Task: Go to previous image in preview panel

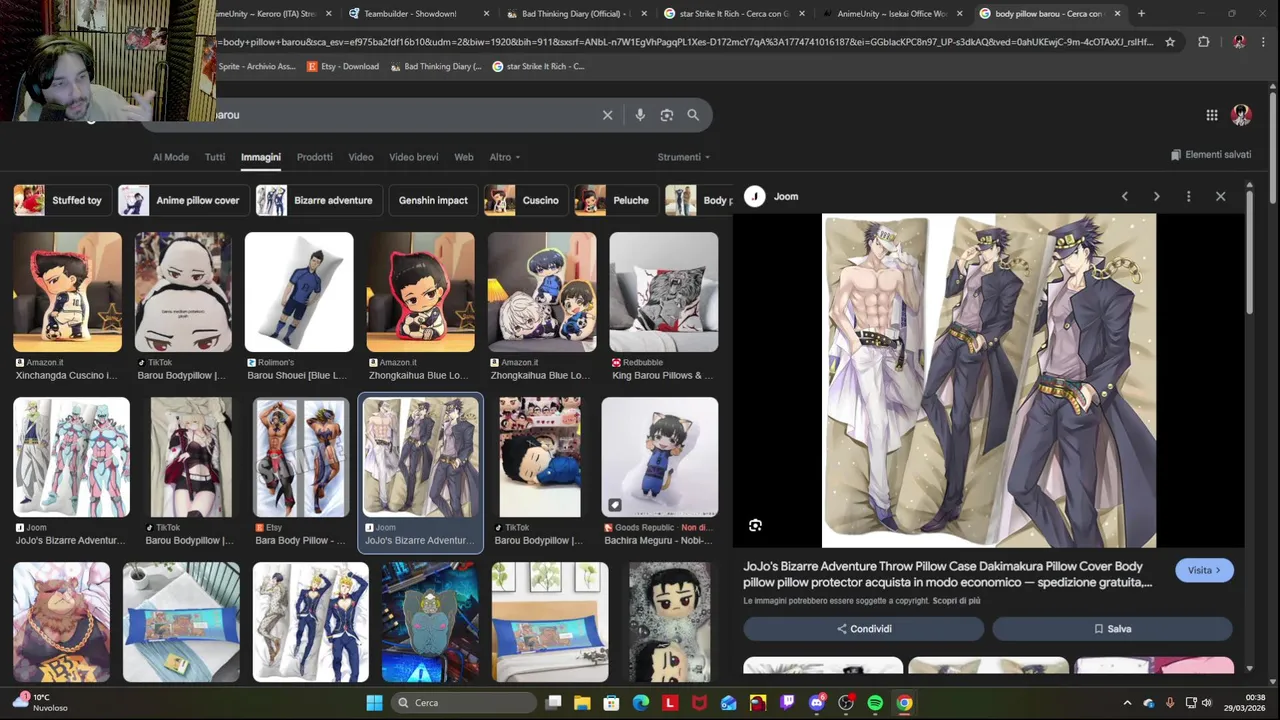Action: pos(1125,197)
